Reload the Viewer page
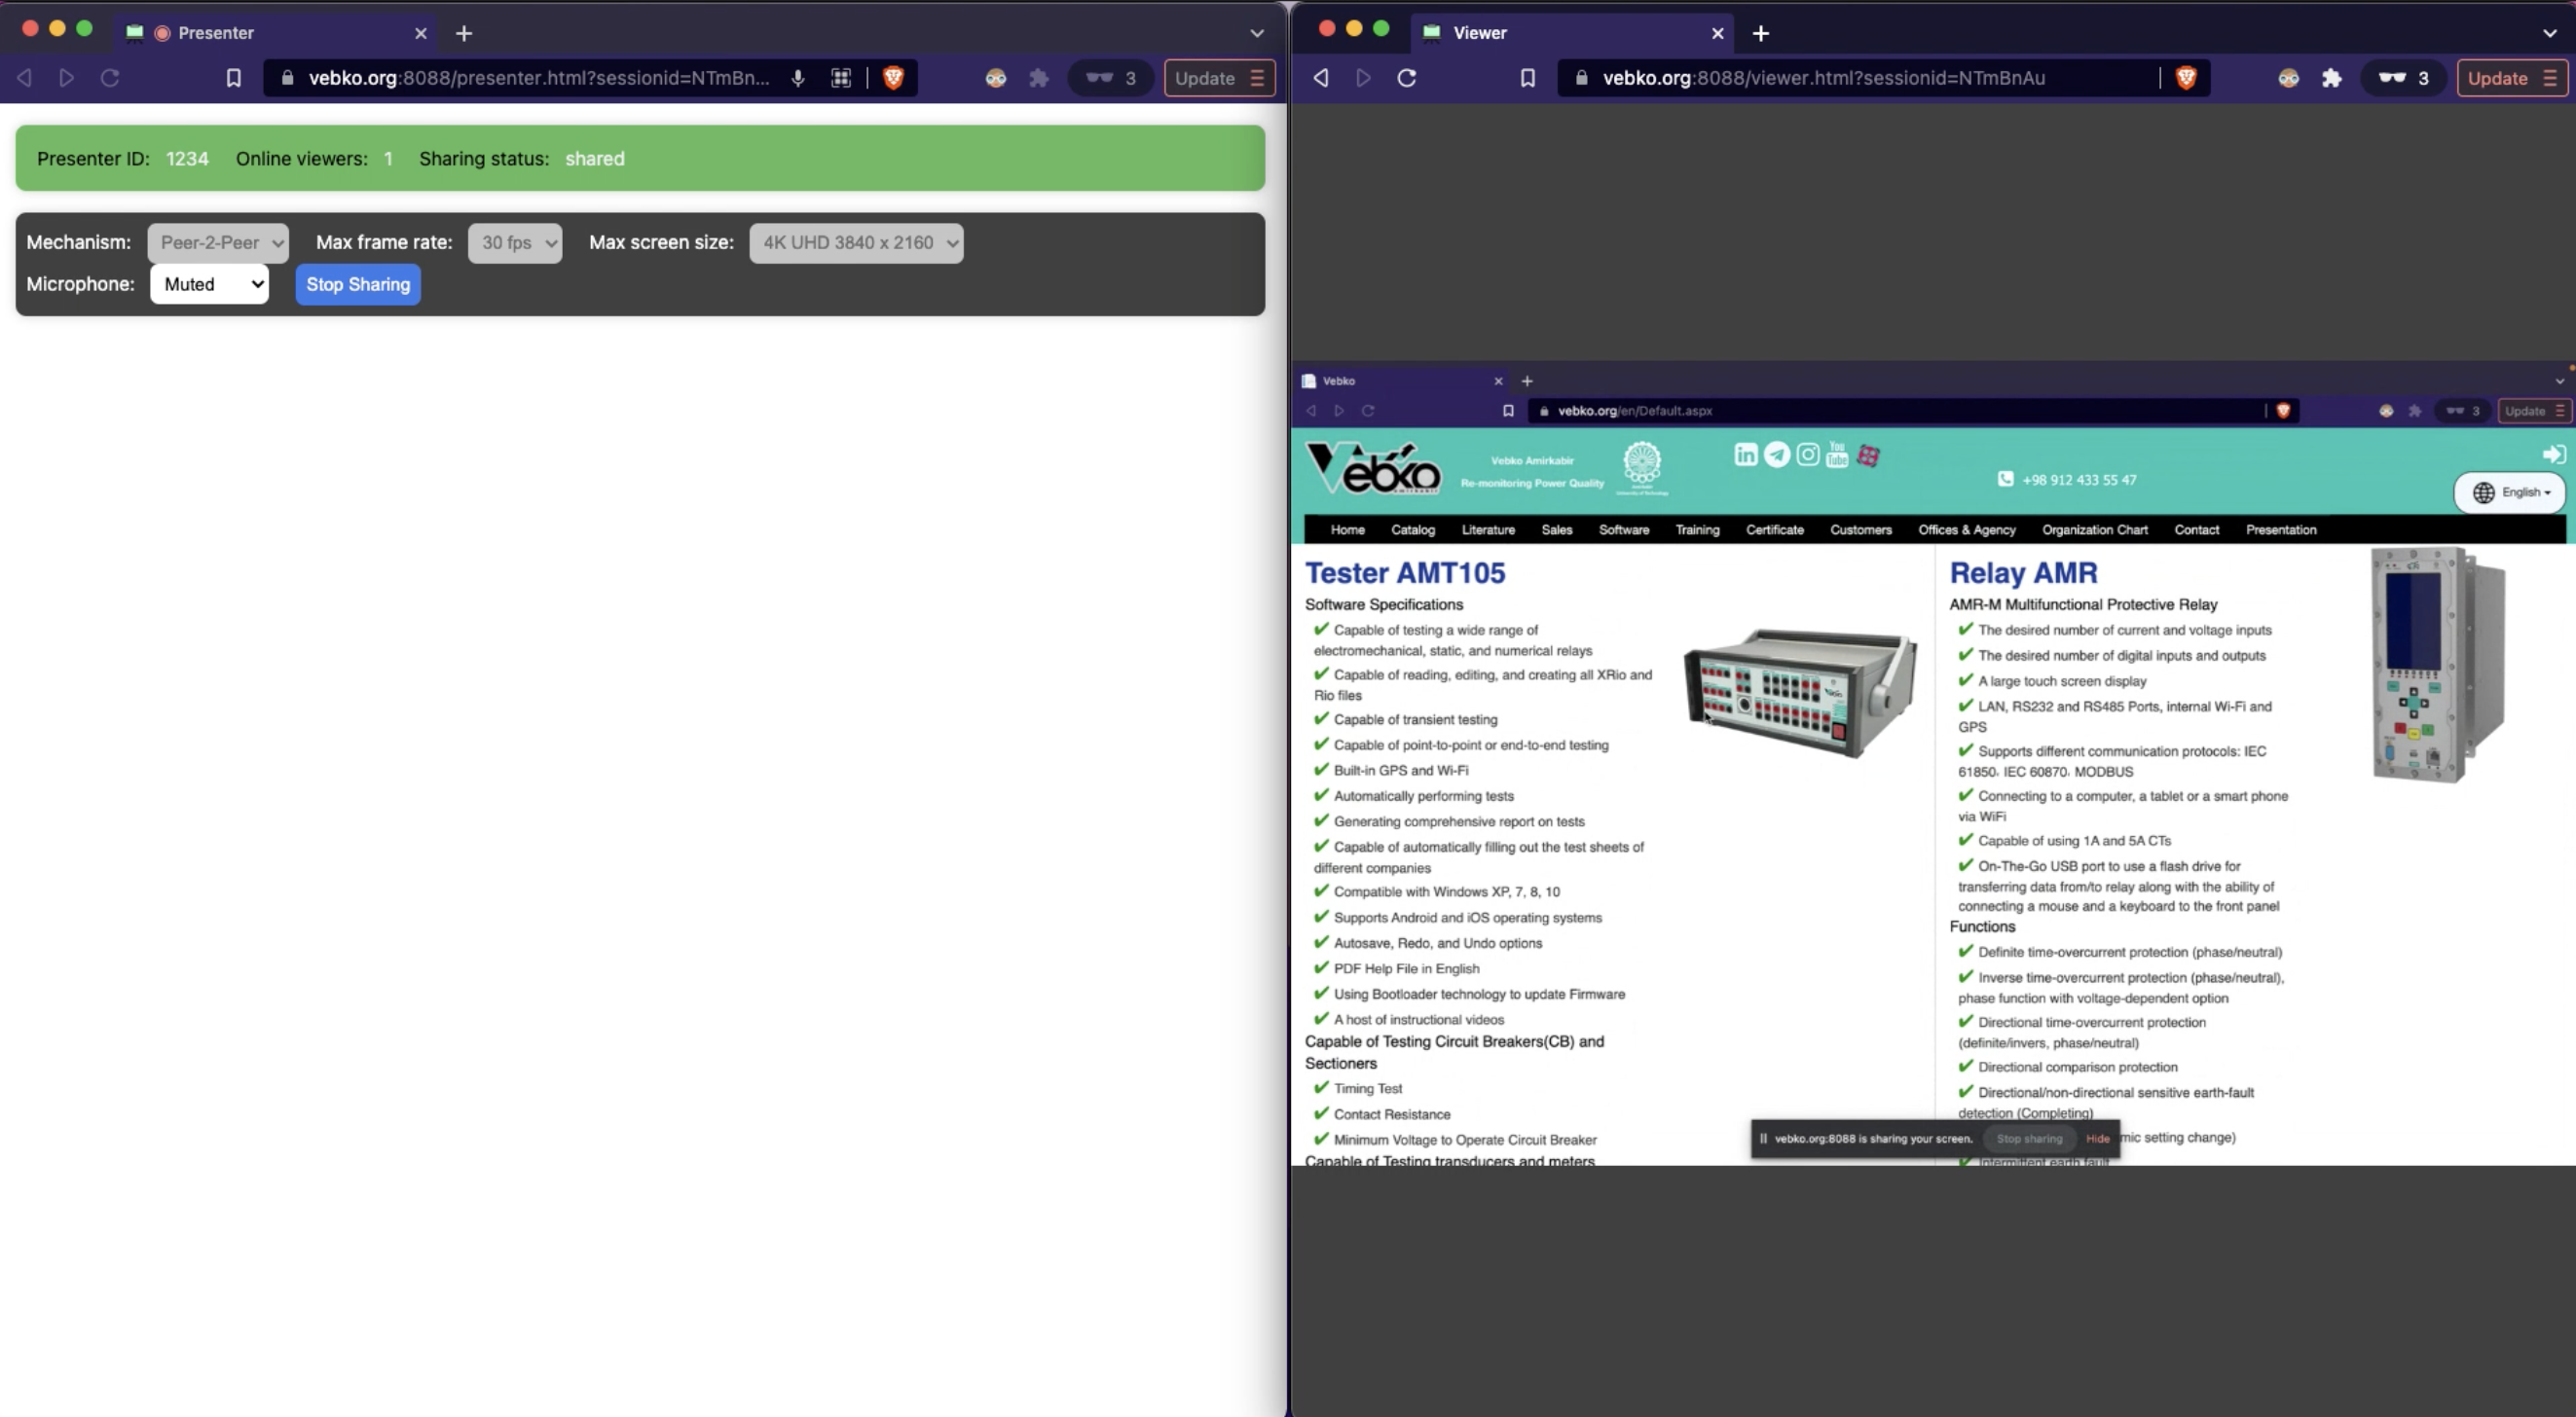The height and width of the screenshot is (1417, 2576). [x=1406, y=78]
